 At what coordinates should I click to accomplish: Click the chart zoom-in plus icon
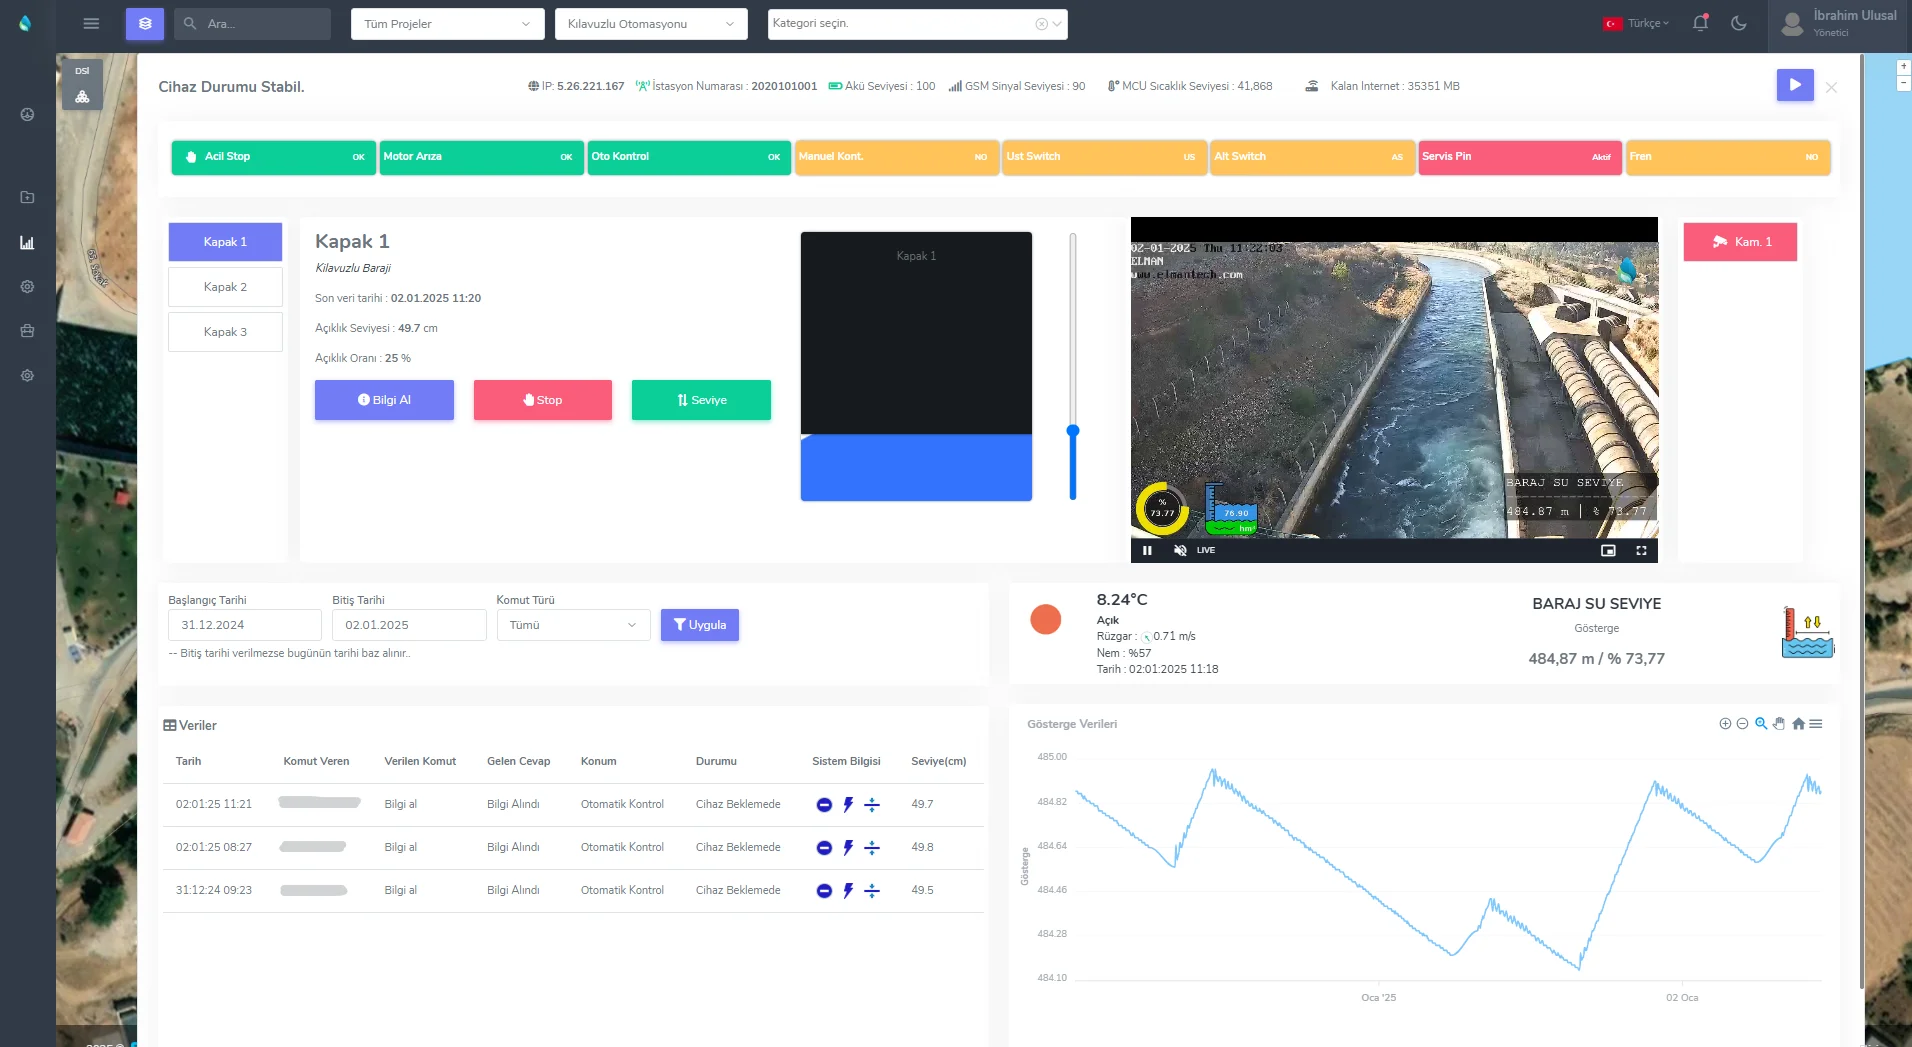[1725, 724]
